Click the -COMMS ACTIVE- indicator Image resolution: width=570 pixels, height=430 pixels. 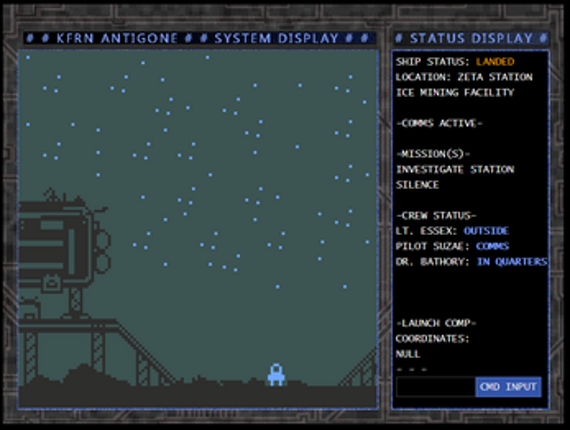tap(439, 123)
